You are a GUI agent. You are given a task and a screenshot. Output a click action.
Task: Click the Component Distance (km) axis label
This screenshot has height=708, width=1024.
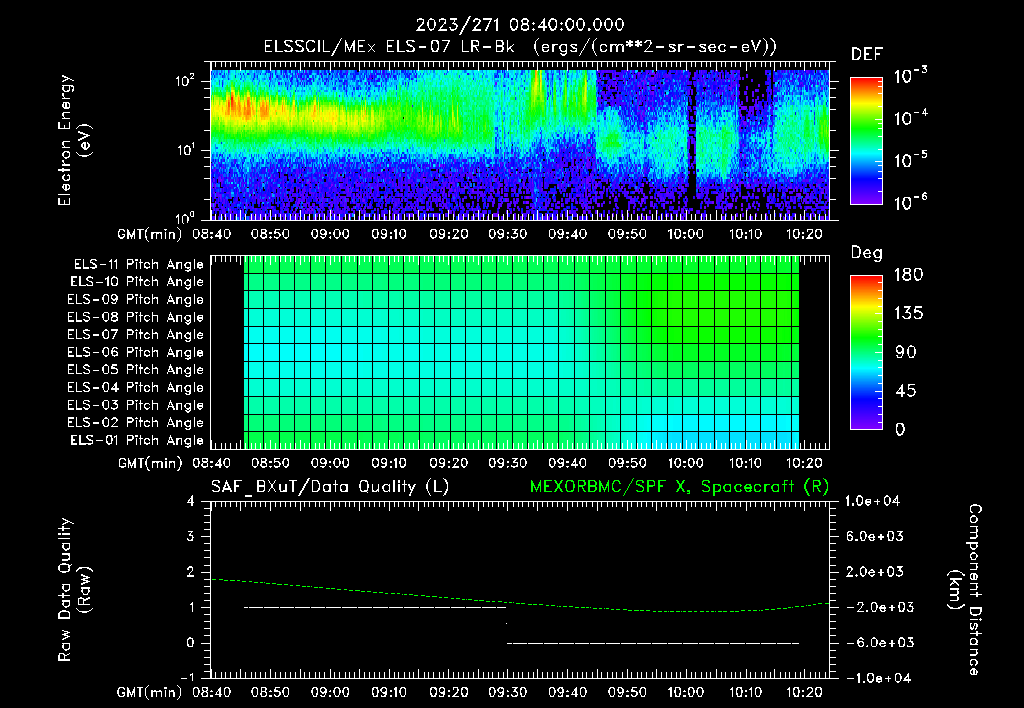[965, 590]
